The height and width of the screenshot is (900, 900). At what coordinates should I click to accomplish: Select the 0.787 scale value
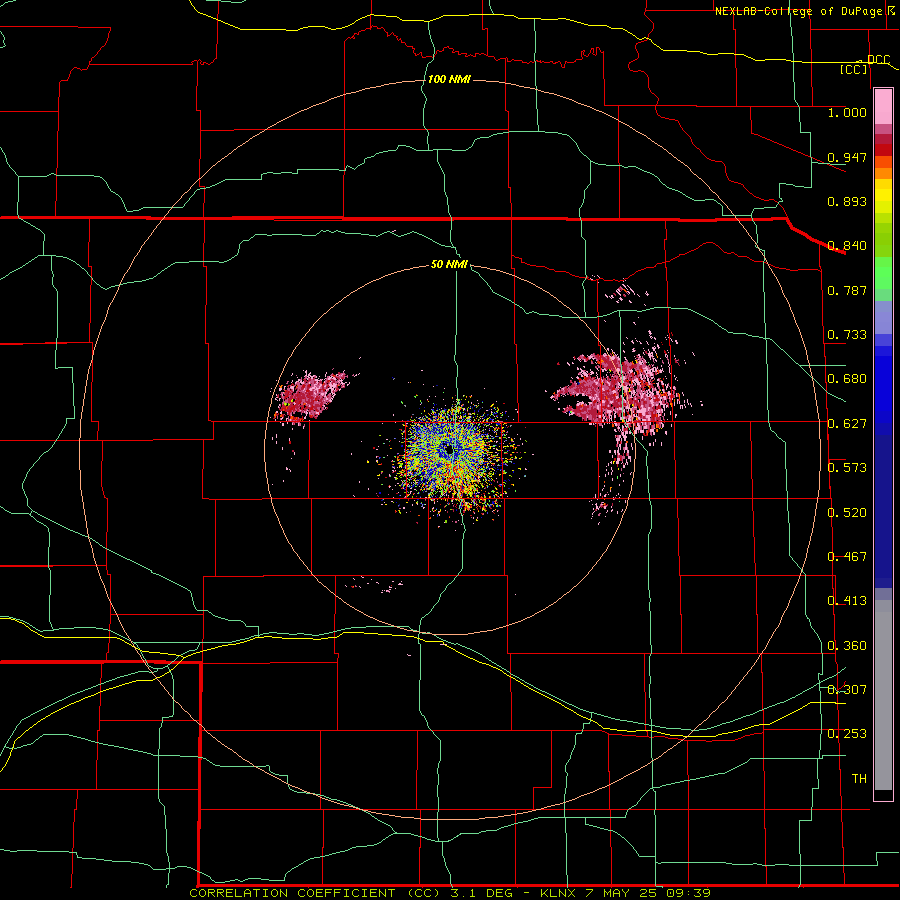pyautogui.click(x=847, y=290)
